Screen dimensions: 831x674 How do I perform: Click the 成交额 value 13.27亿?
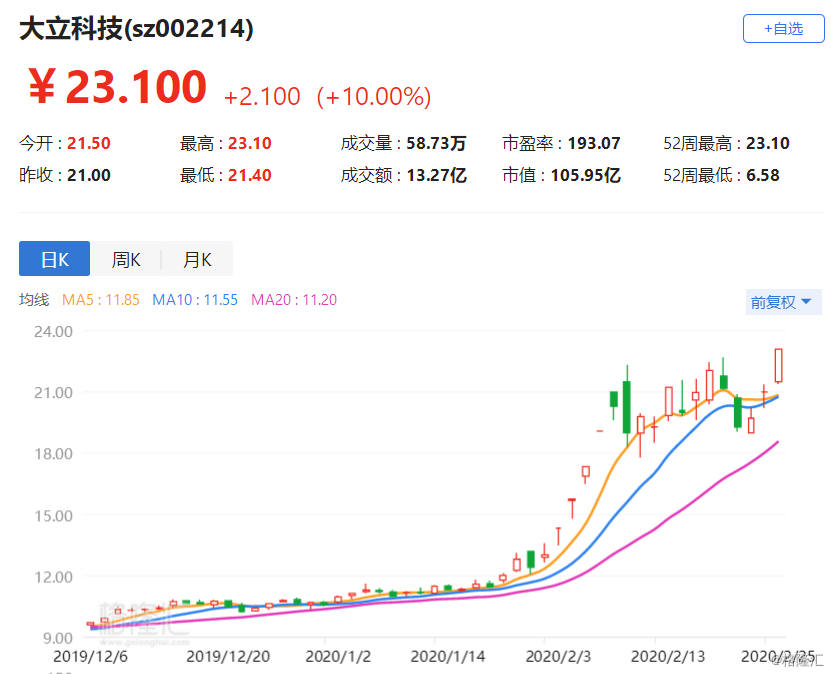[436, 175]
